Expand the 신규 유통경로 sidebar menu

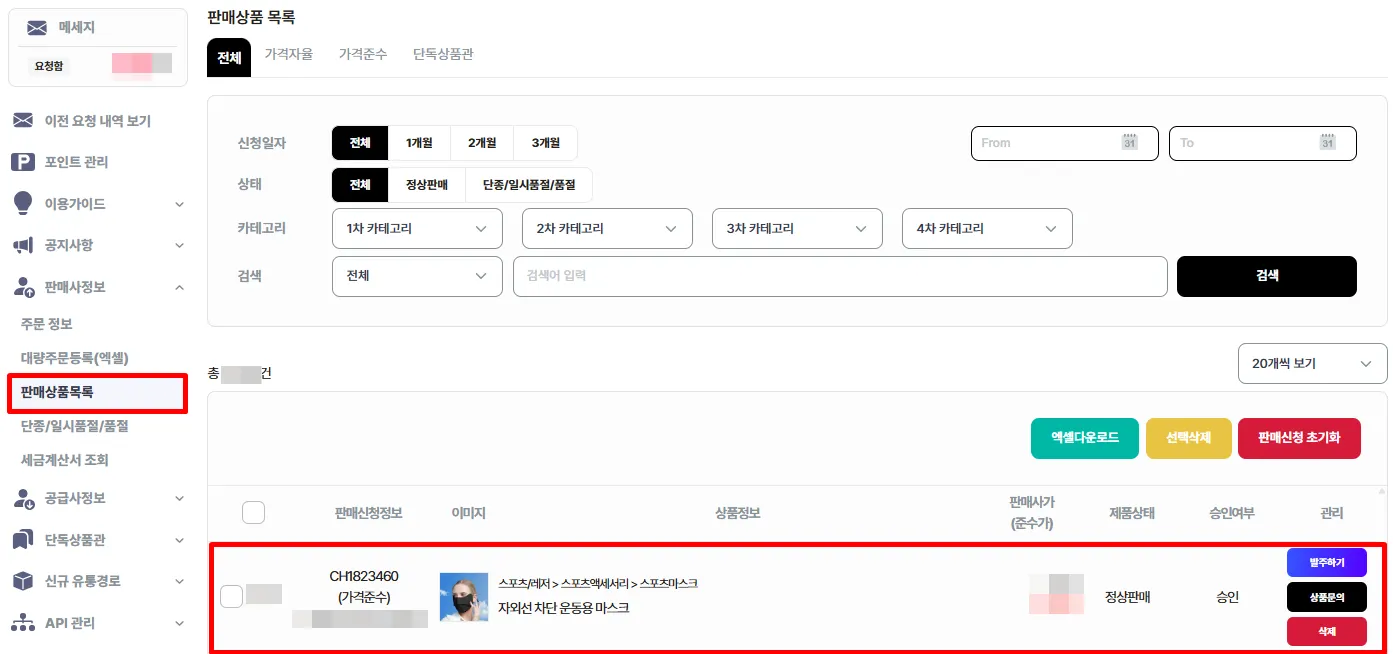[179, 581]
